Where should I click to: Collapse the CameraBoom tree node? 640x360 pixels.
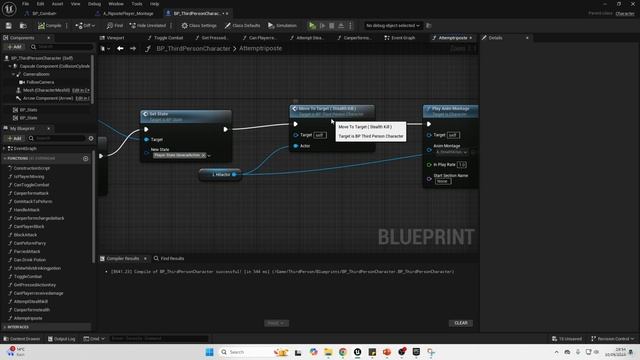coord(13,74)
